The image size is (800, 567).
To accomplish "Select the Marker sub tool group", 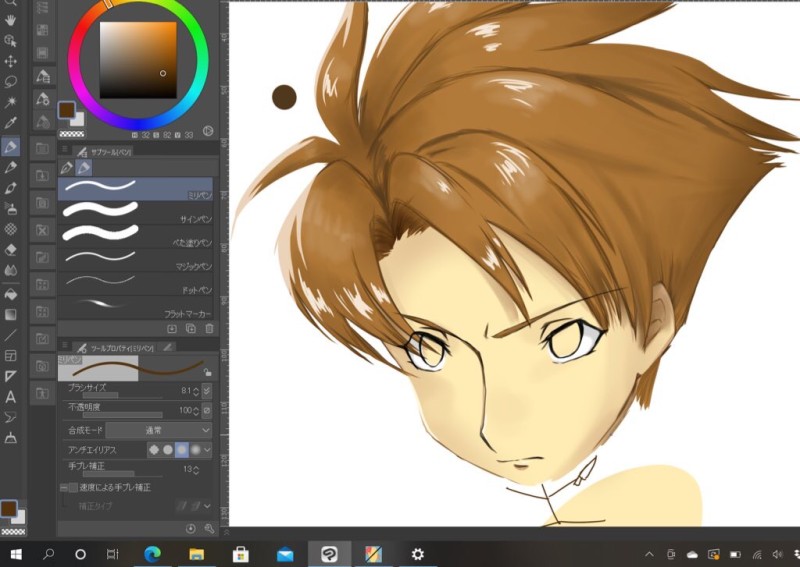I will click(x=84, y=167).
